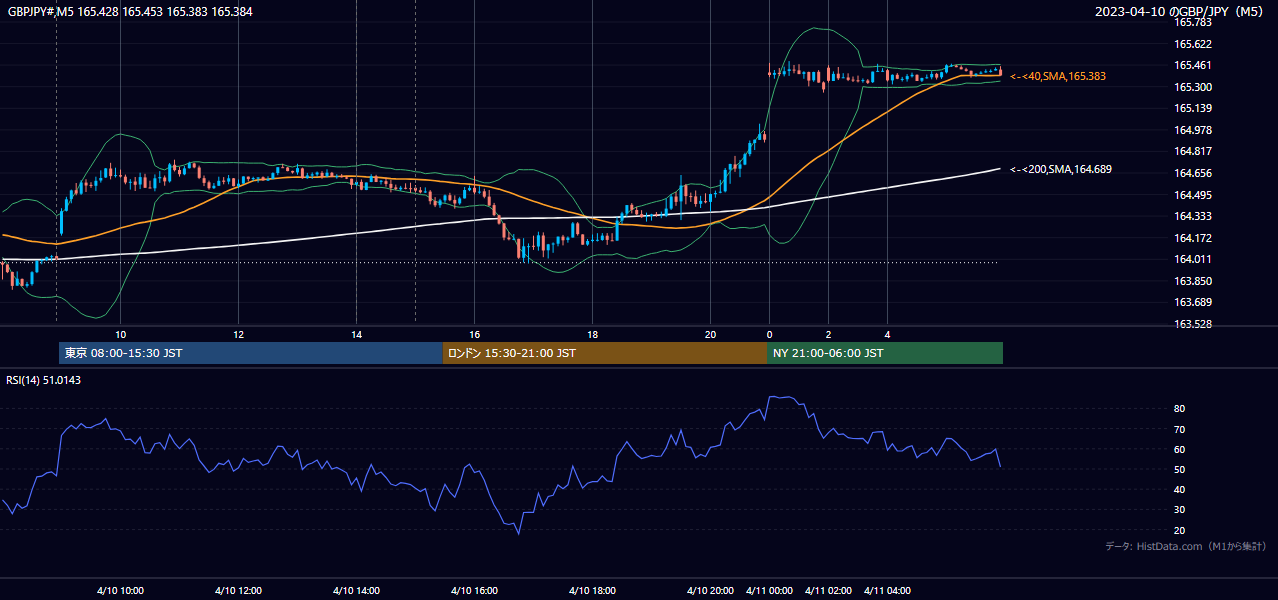Click RSI scale value 70
Image resolution: width=1278 pixels, height=600 pixels.
coord(1180,429)
